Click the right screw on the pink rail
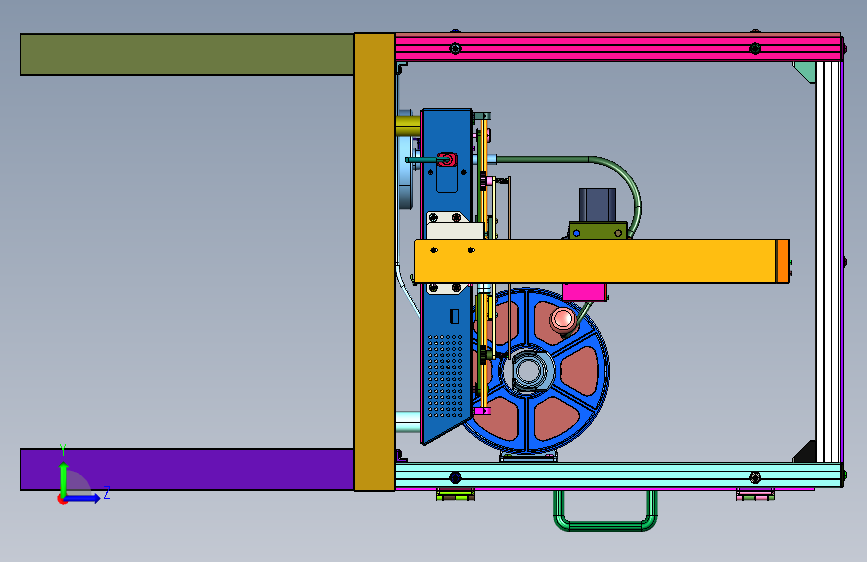867x562 pixels. [755, 49]
